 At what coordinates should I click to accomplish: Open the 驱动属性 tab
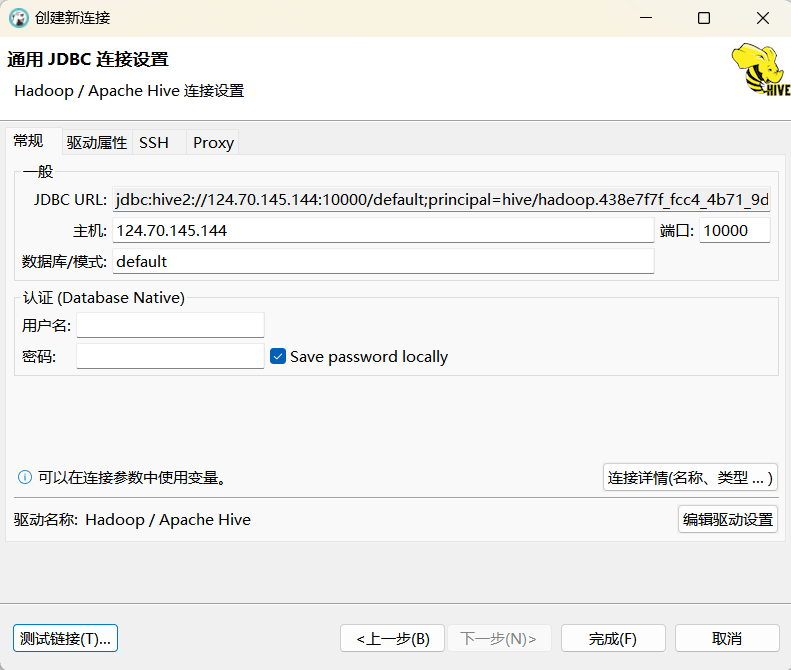pyautogui.click(x=96, y=143)
